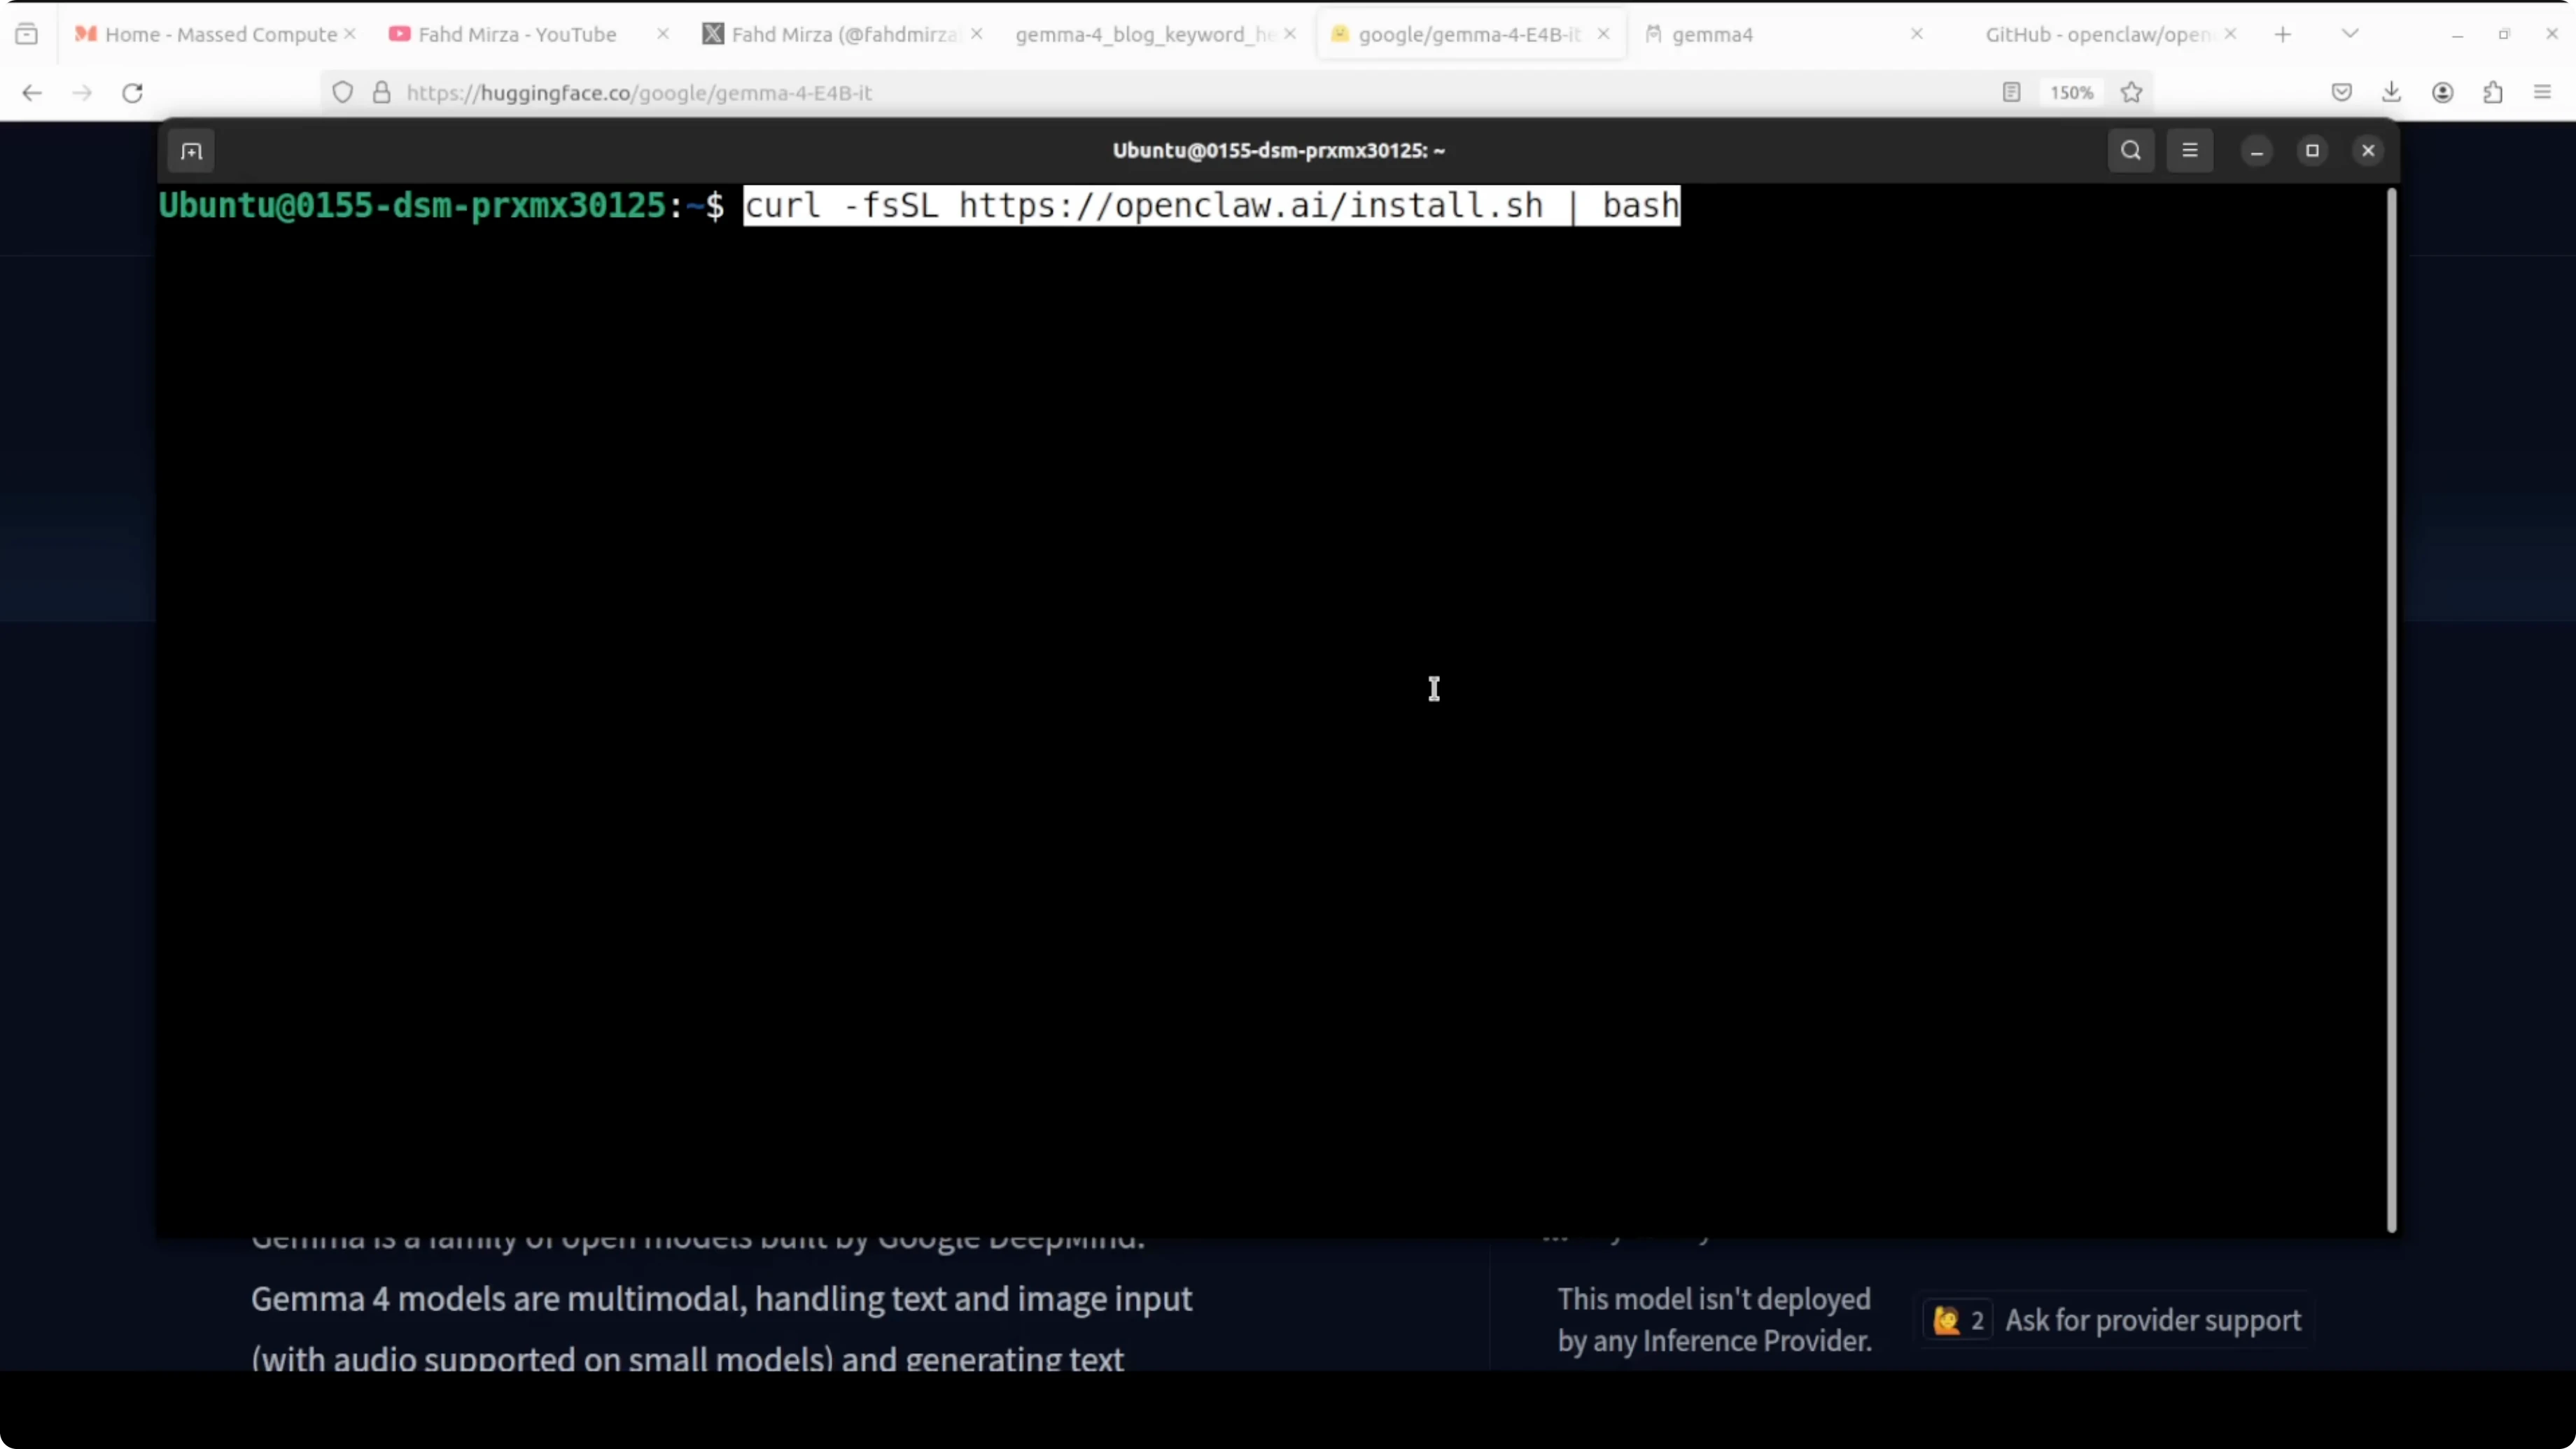Click the terminal vertical scrollbar

click(x=2391, y=710)
